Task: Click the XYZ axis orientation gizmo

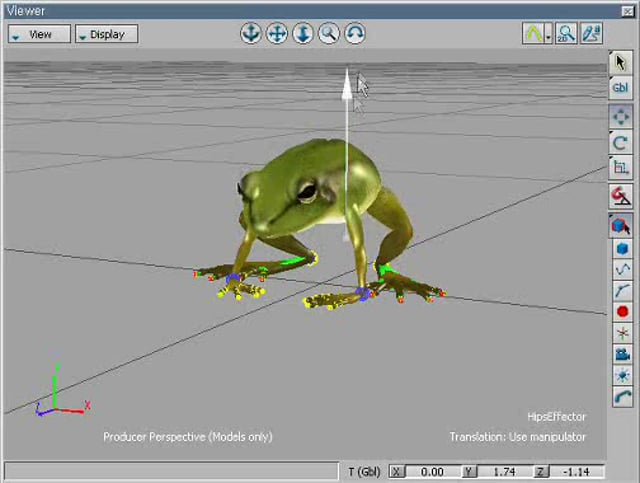Action: [x=62, y=390]
